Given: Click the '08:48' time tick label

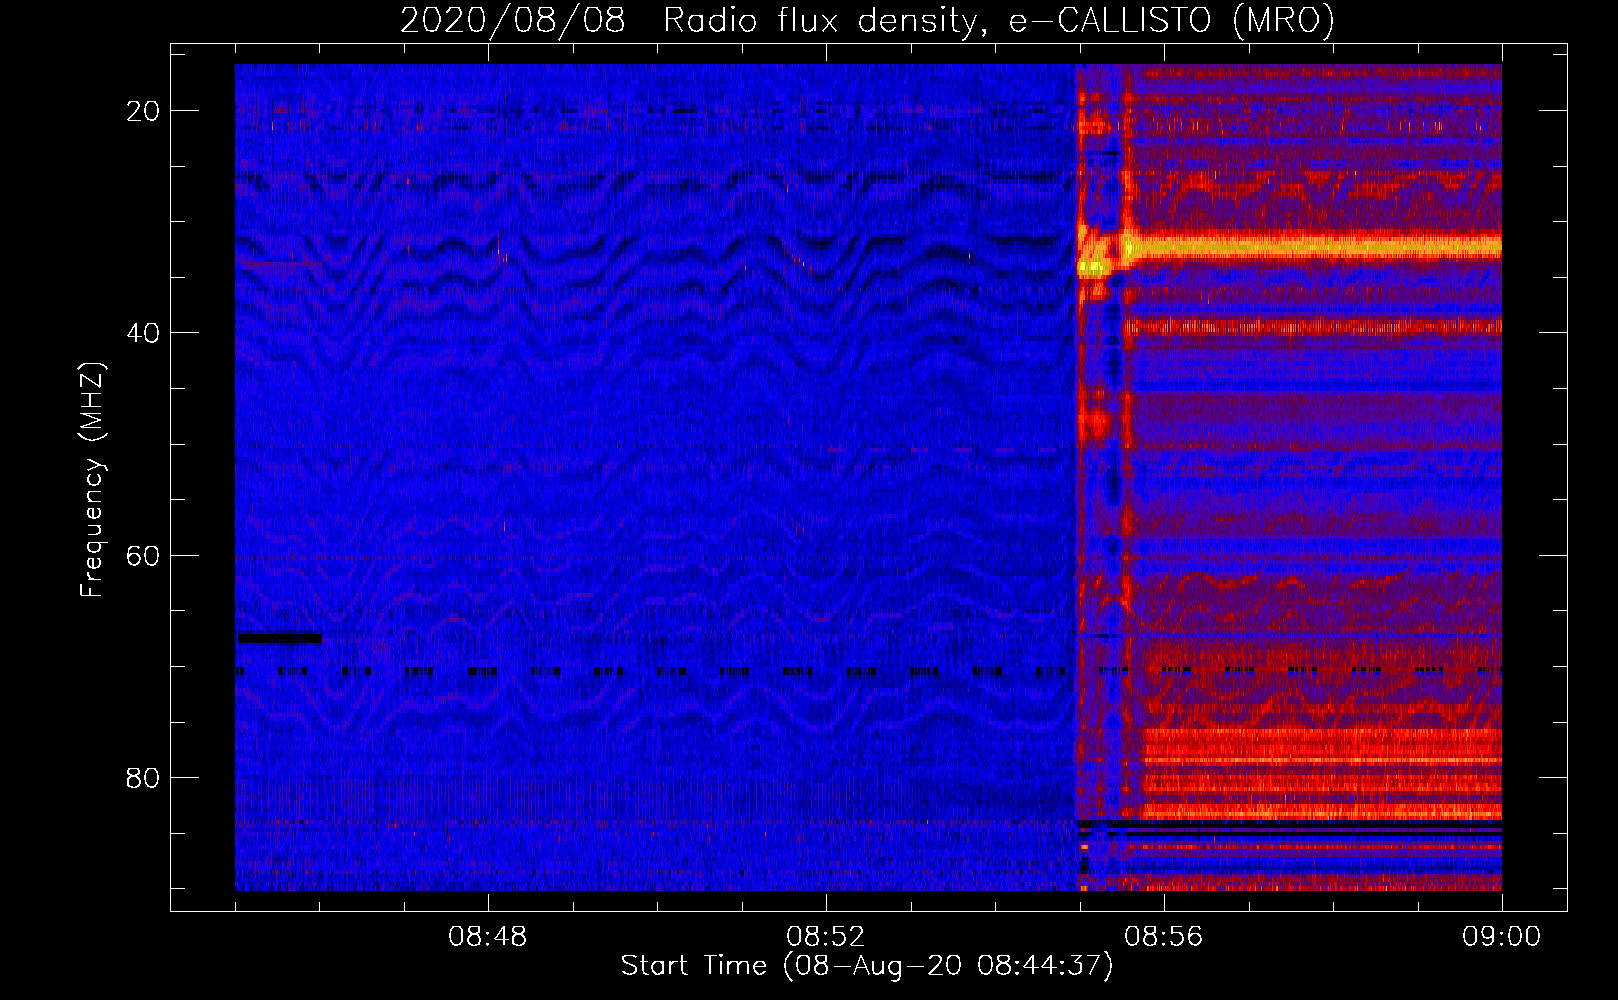Looking at the screenshot, I should click(488, 937).
